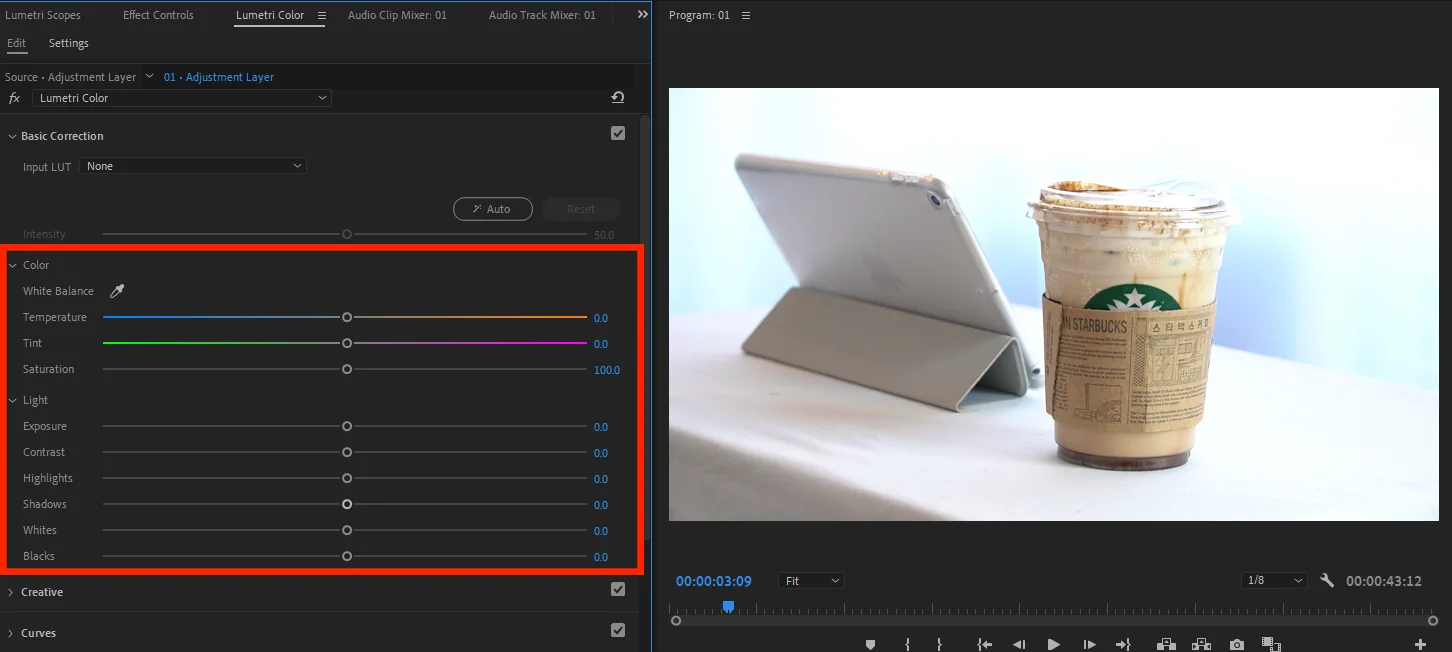Image resolution: width=1452 pixels, height=652 pixels.
Task: Go to In point
Action: pyautogui.click(x=984, y=645)
